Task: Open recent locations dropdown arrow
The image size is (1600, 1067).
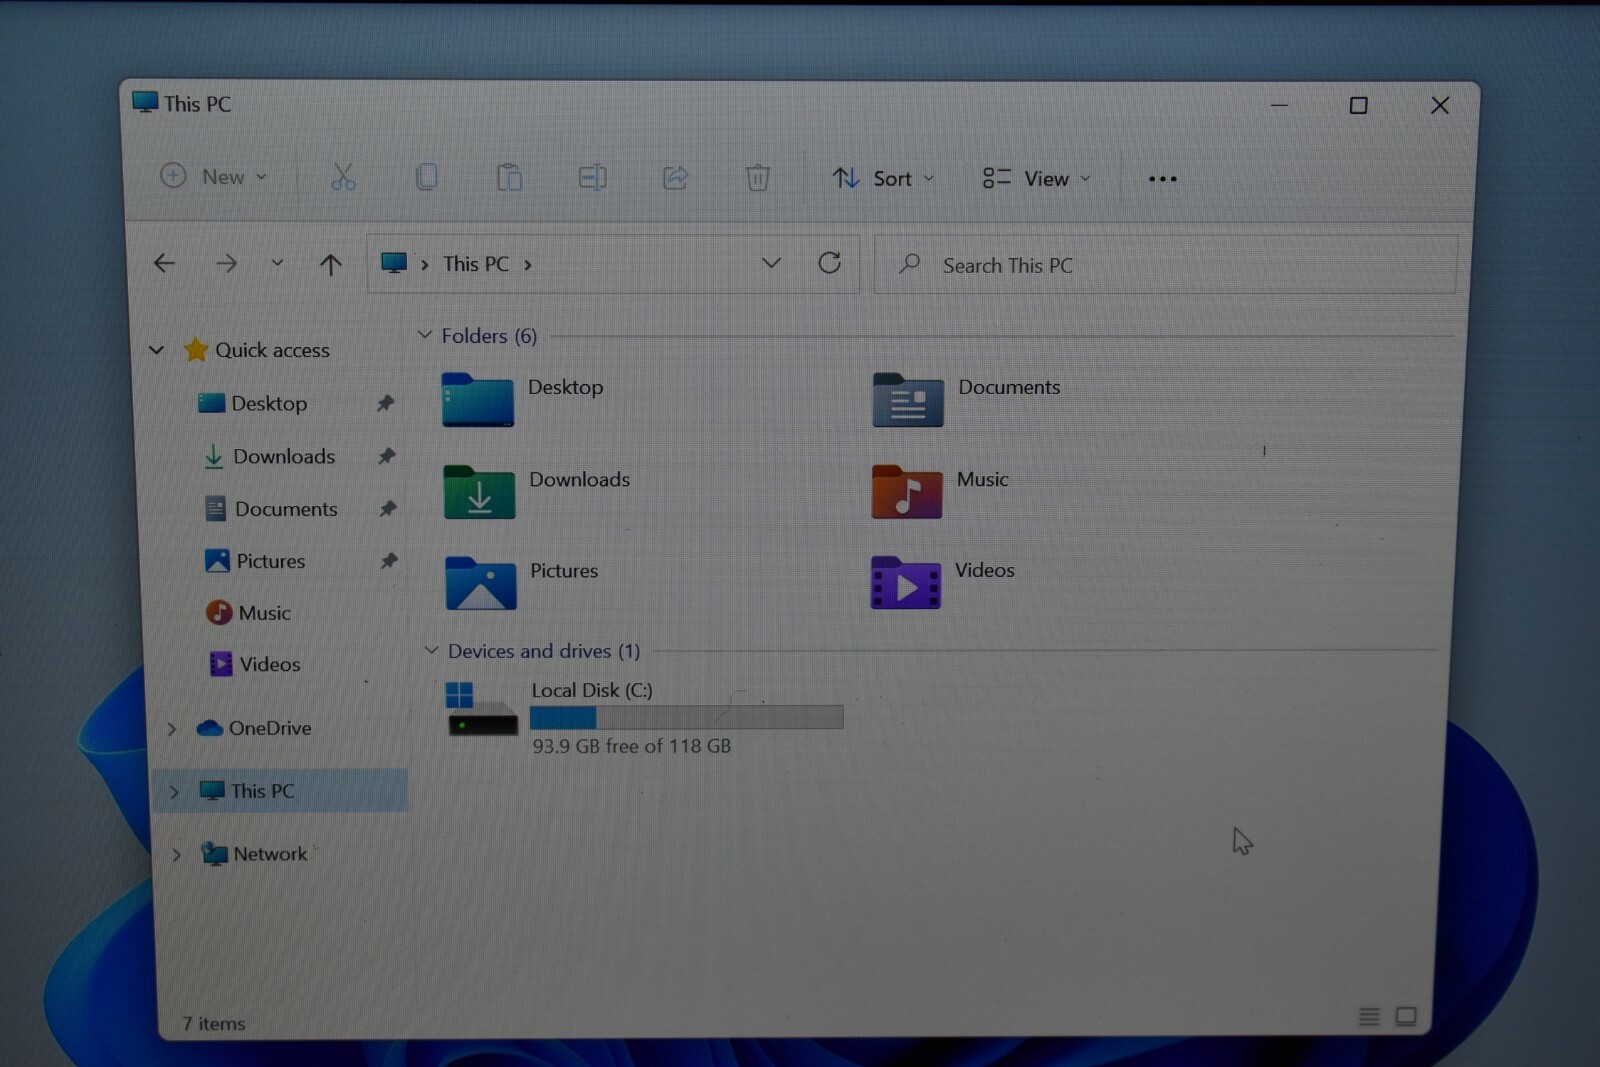Action: tap(277, 263)
